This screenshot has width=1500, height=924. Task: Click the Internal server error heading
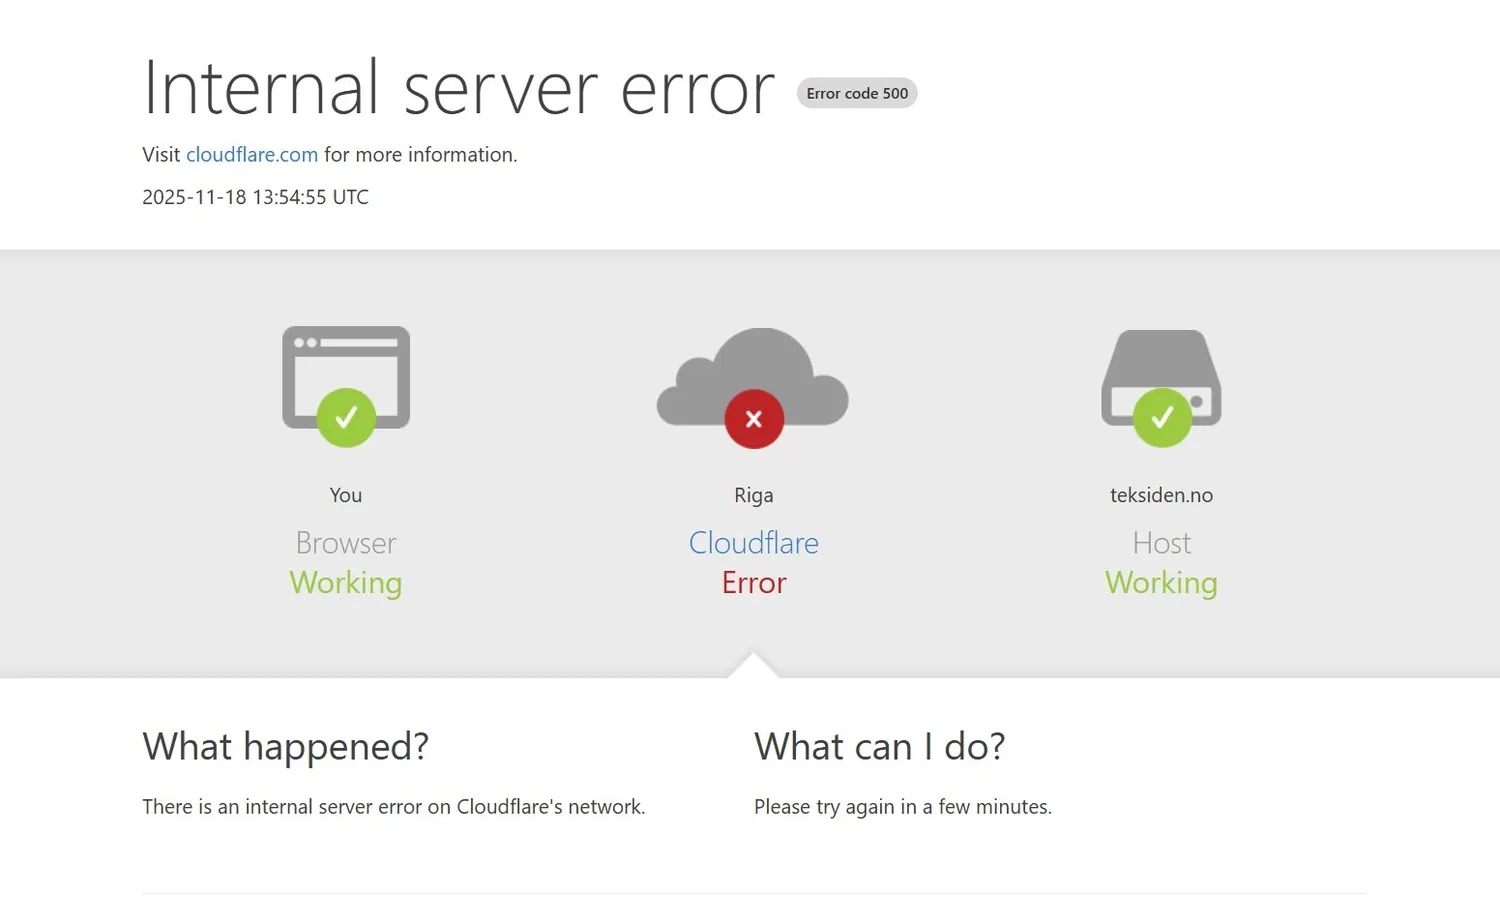tap(458, 88)
